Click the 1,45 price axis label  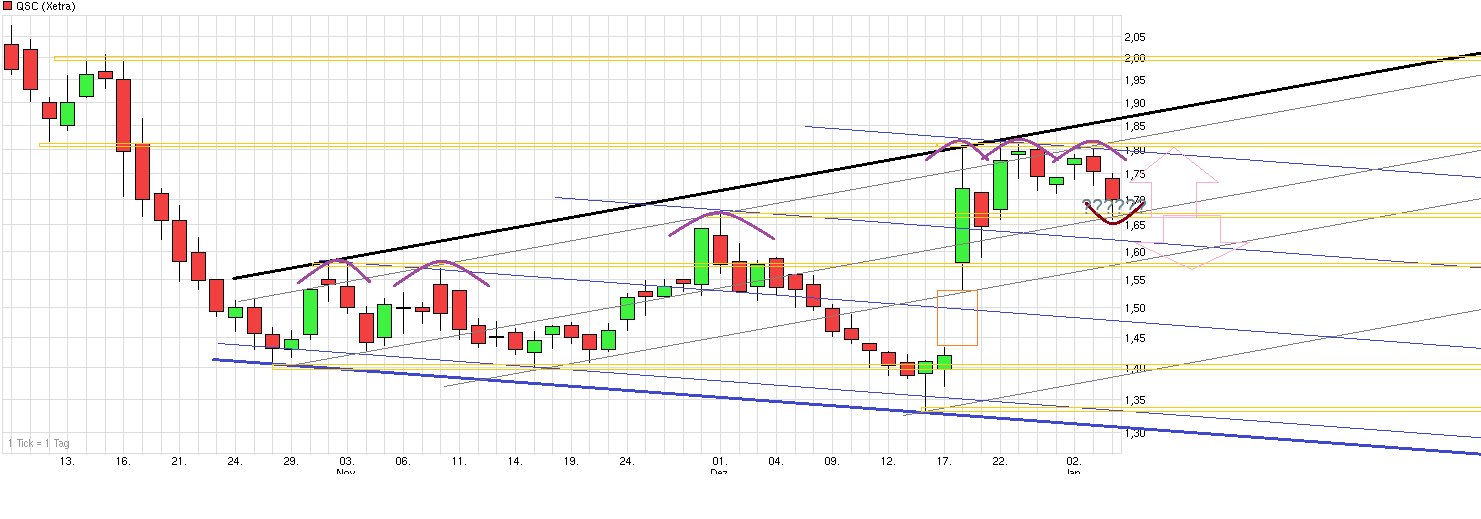pyautogui.click(x=1136, y=339)
